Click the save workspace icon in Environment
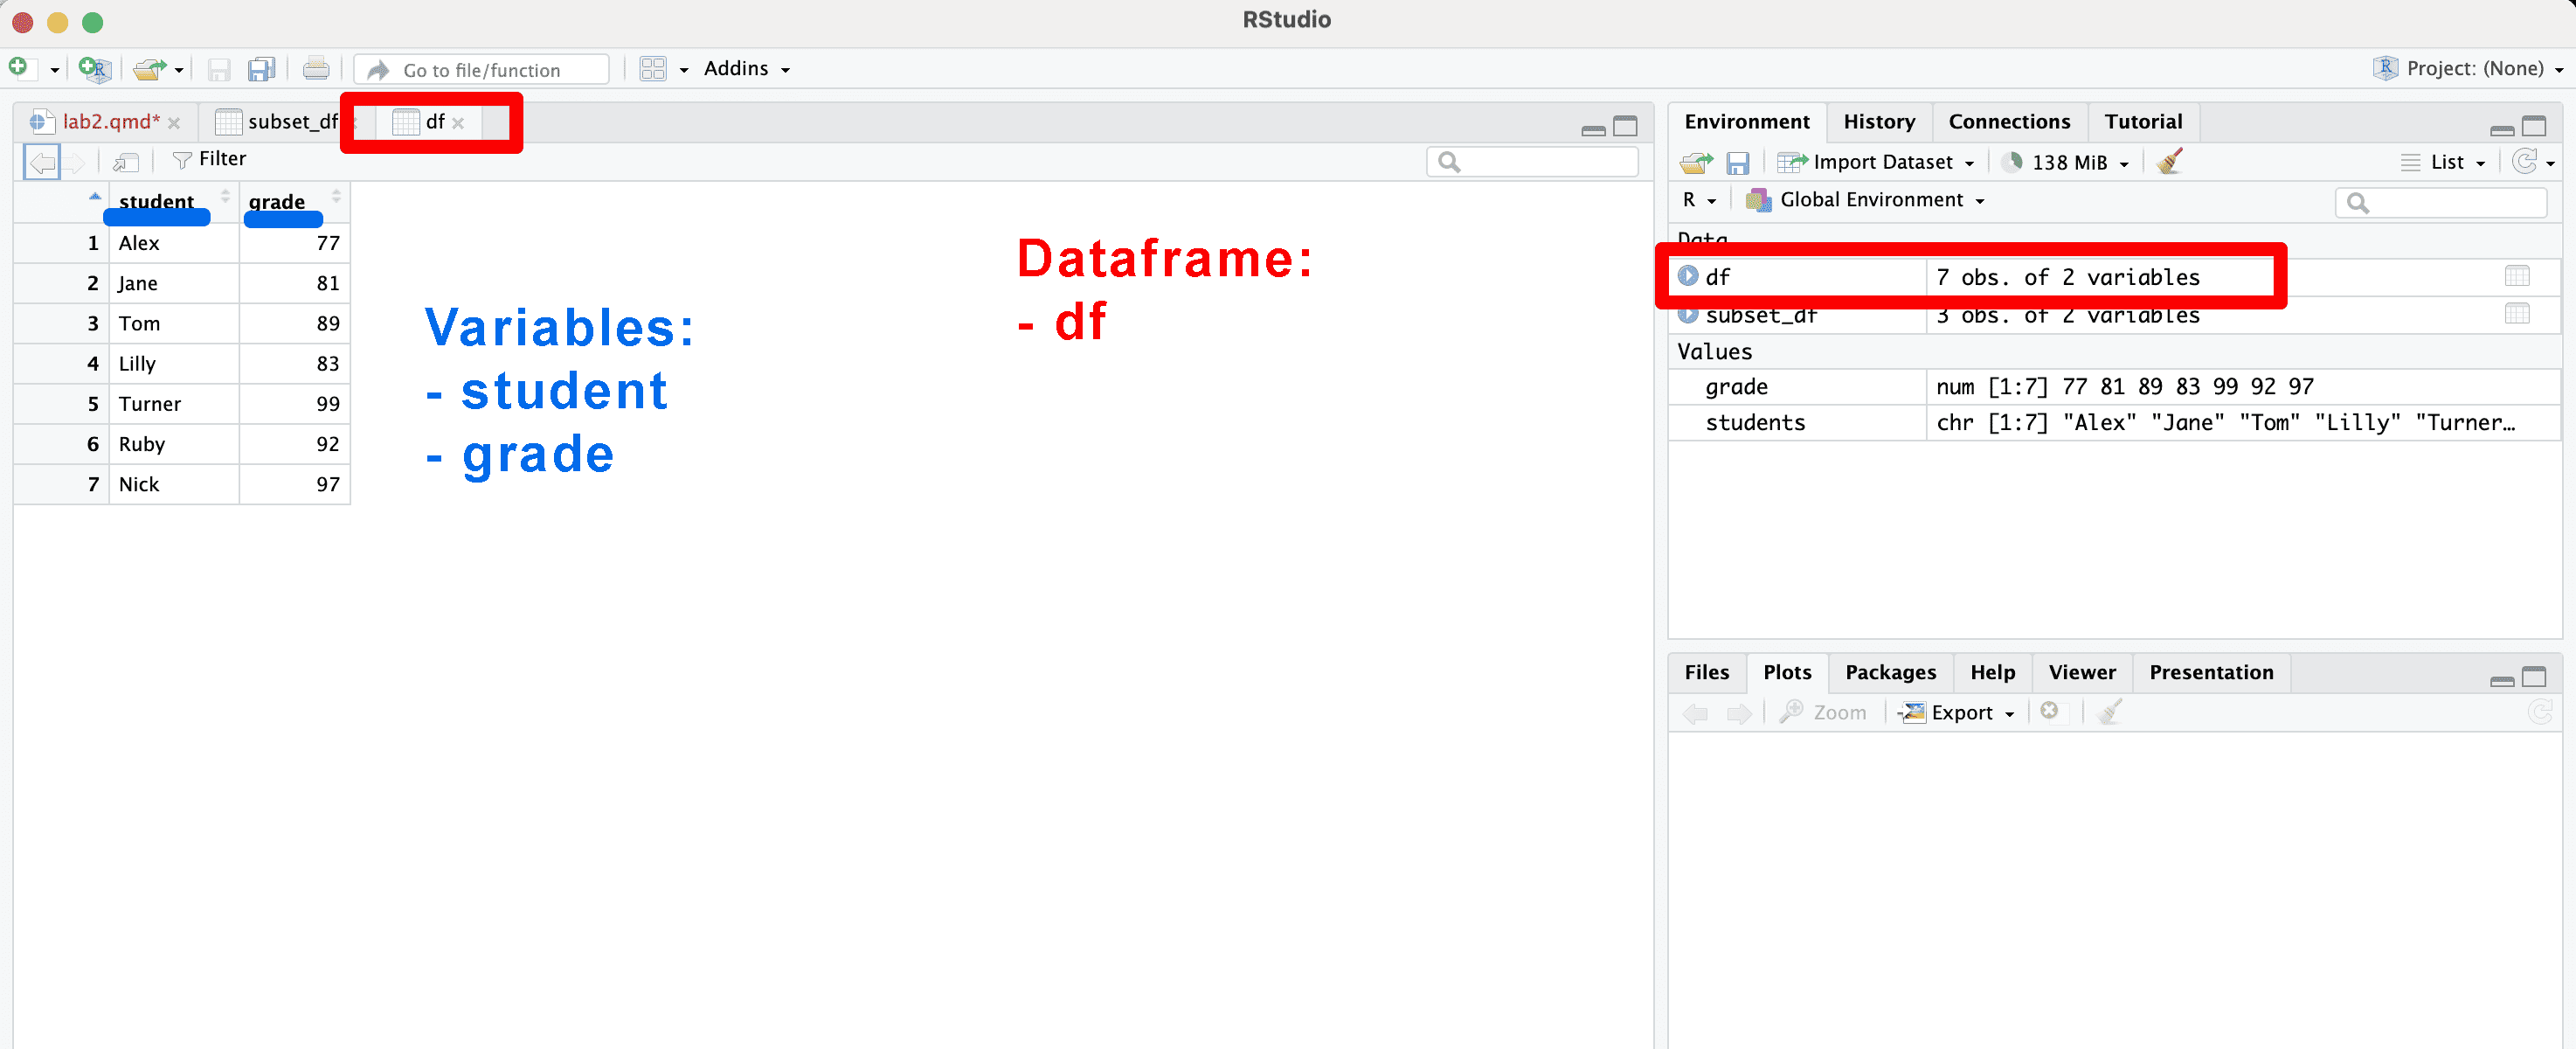The width and height of the screenshot is (2576, 1049). pos(1738,162)
